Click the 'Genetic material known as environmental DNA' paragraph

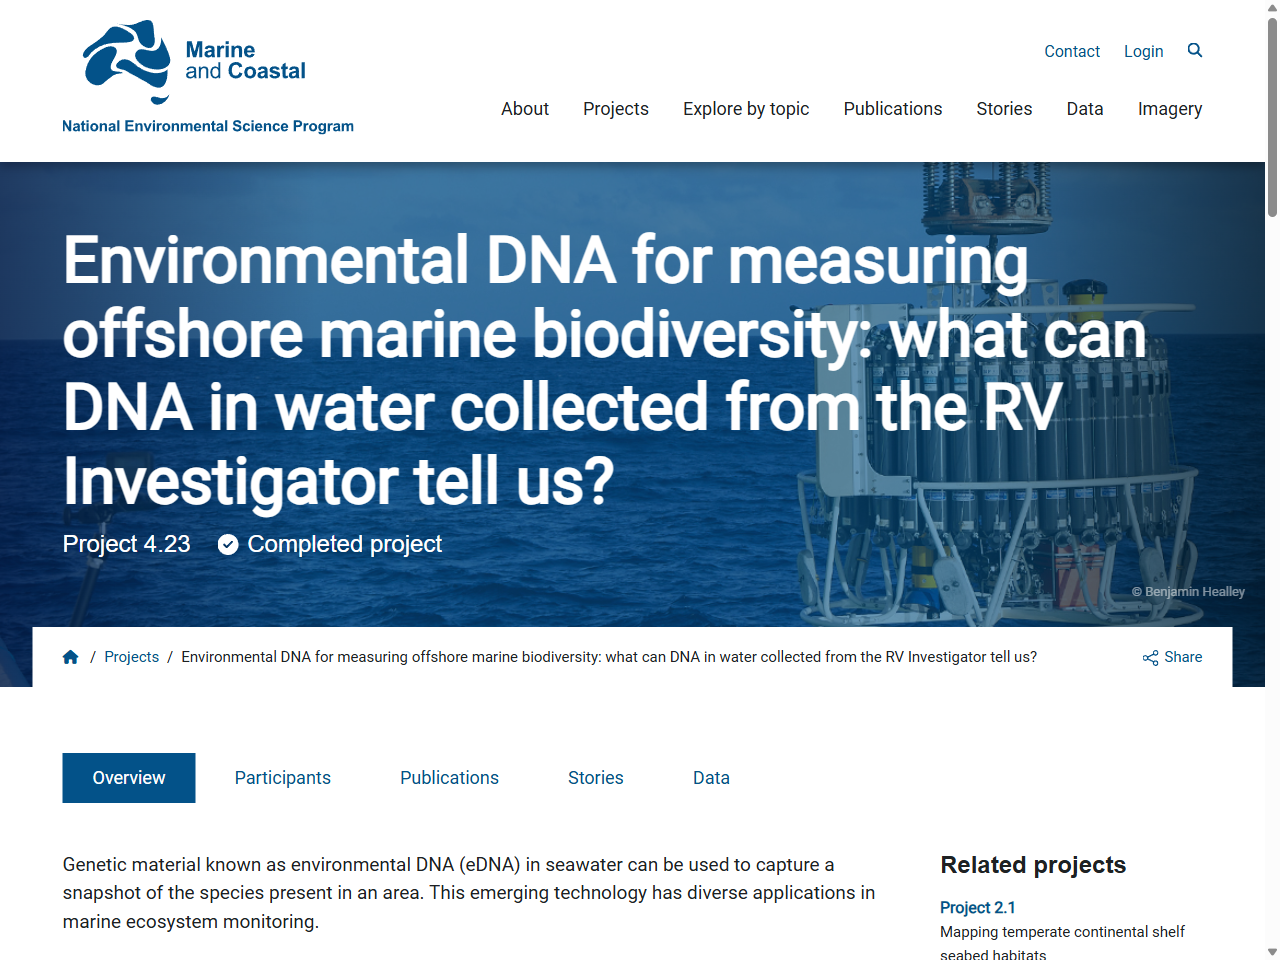click(469, 893)
